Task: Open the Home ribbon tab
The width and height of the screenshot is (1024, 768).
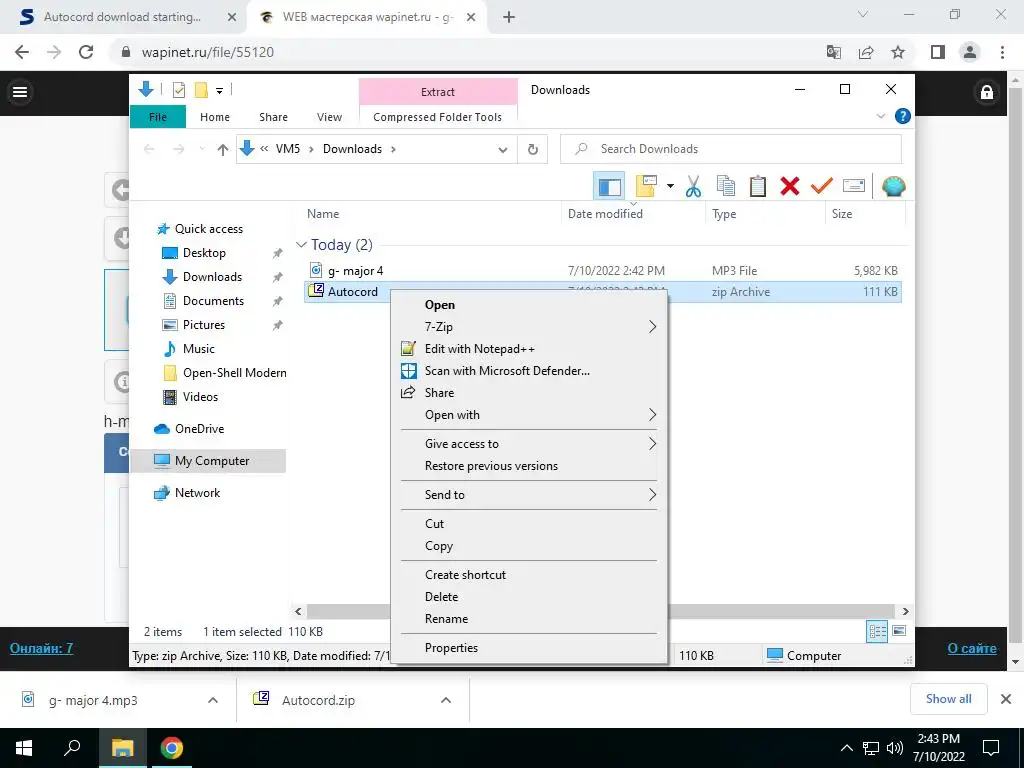Action: 215,117
